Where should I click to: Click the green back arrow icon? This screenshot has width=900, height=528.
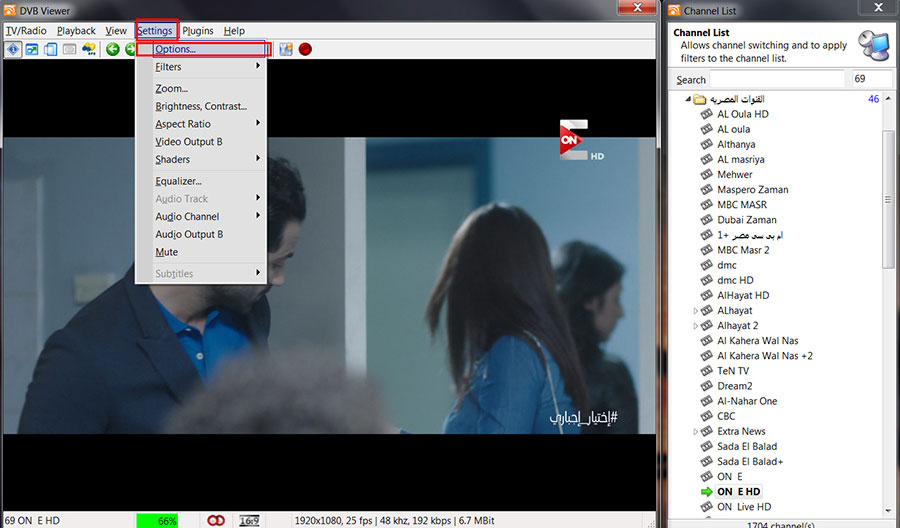point(112,49)
